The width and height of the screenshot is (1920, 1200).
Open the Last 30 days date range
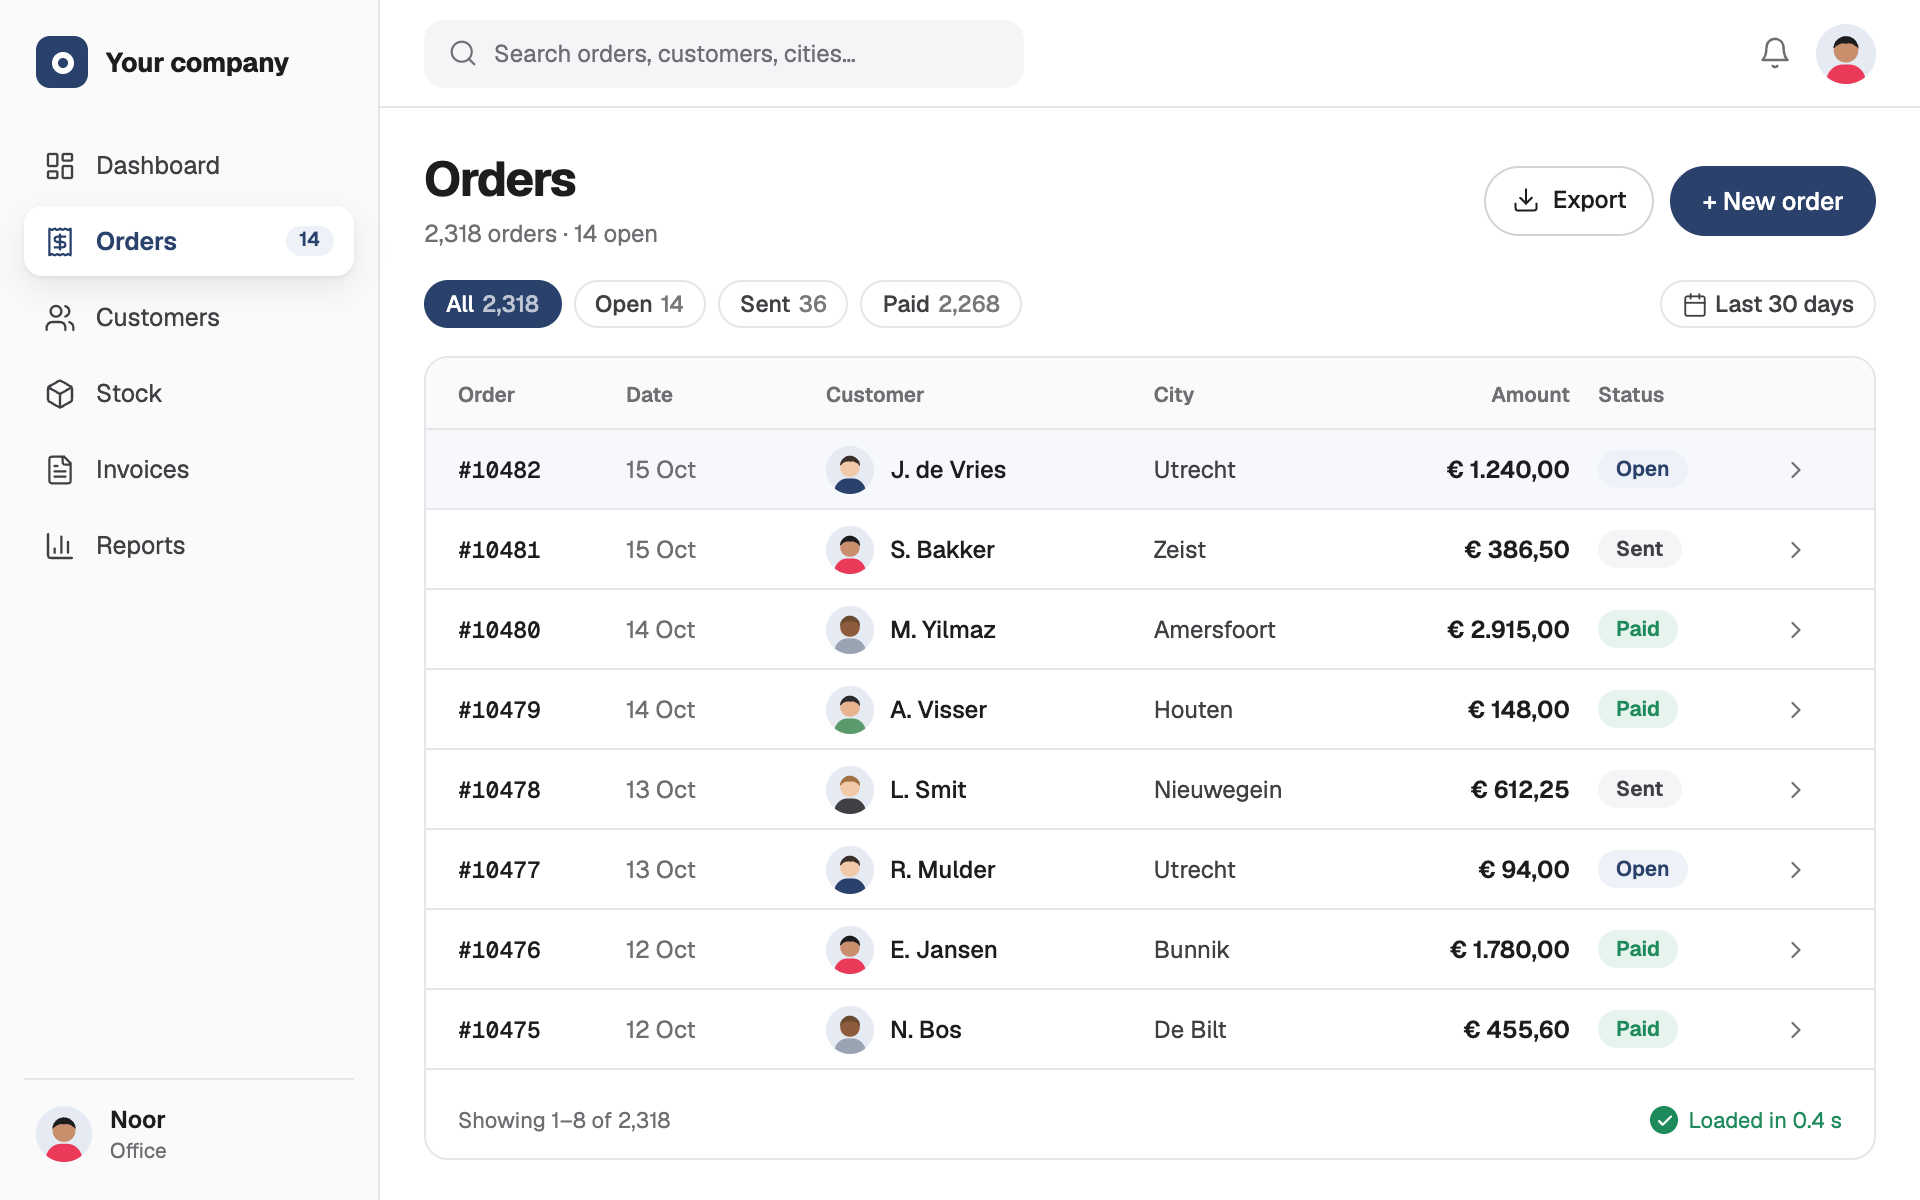click(x=1767, y=304)
